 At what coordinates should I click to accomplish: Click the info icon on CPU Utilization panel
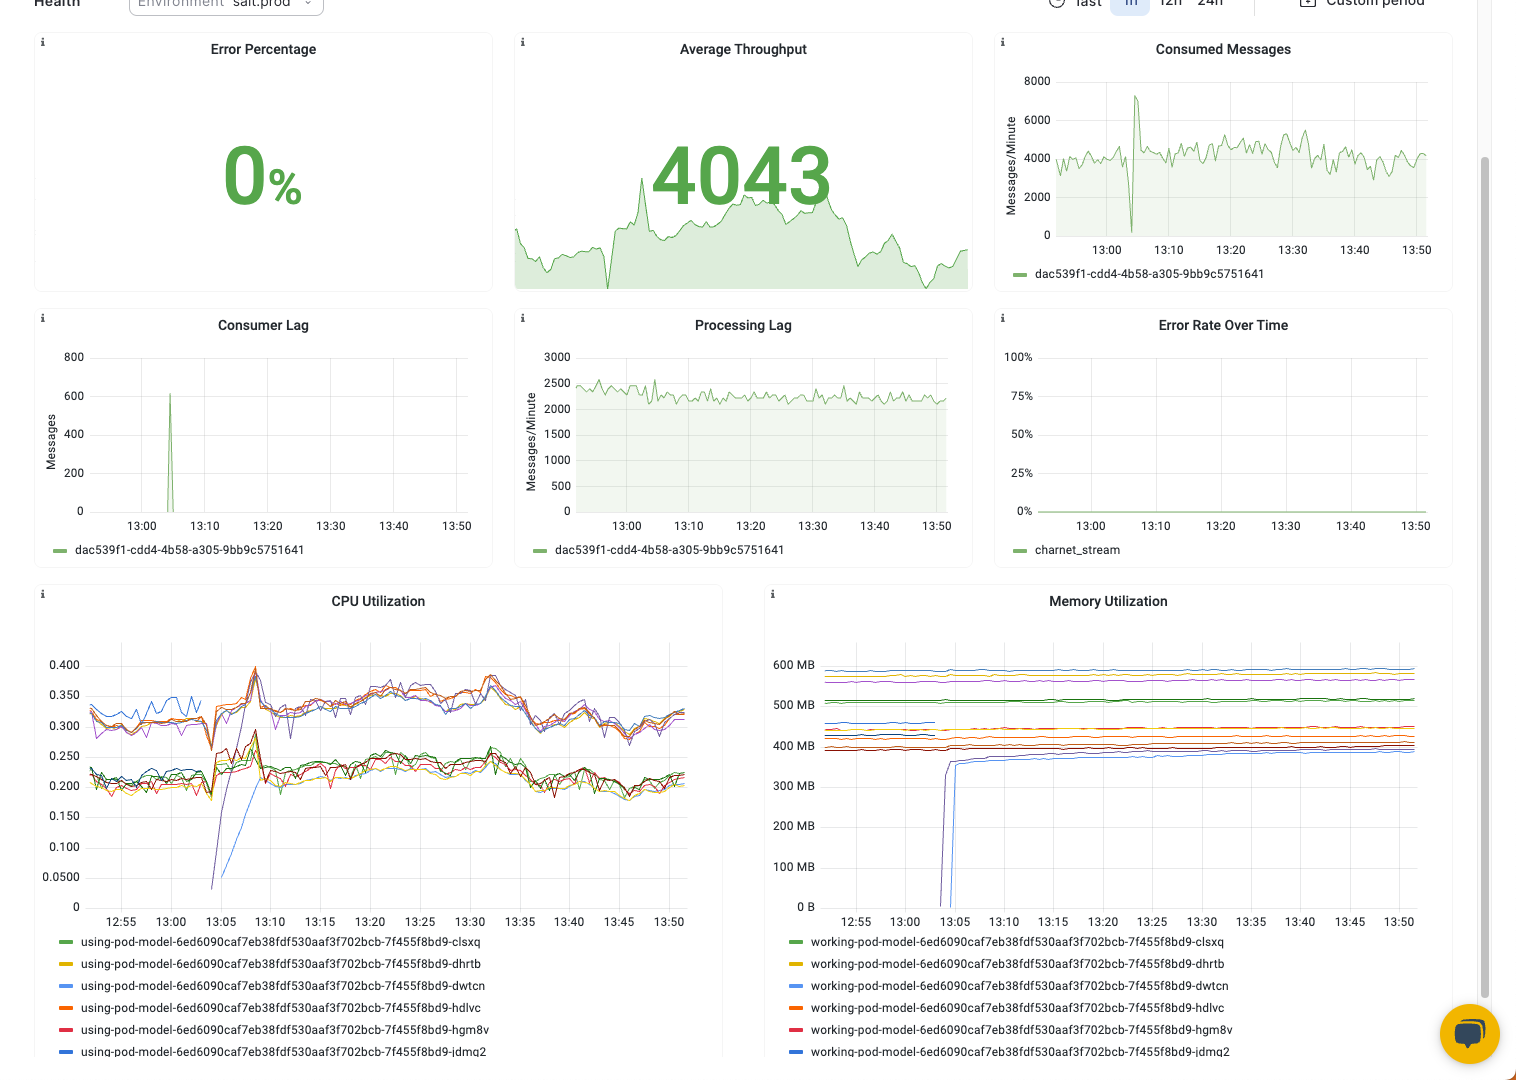coord(42,593)
